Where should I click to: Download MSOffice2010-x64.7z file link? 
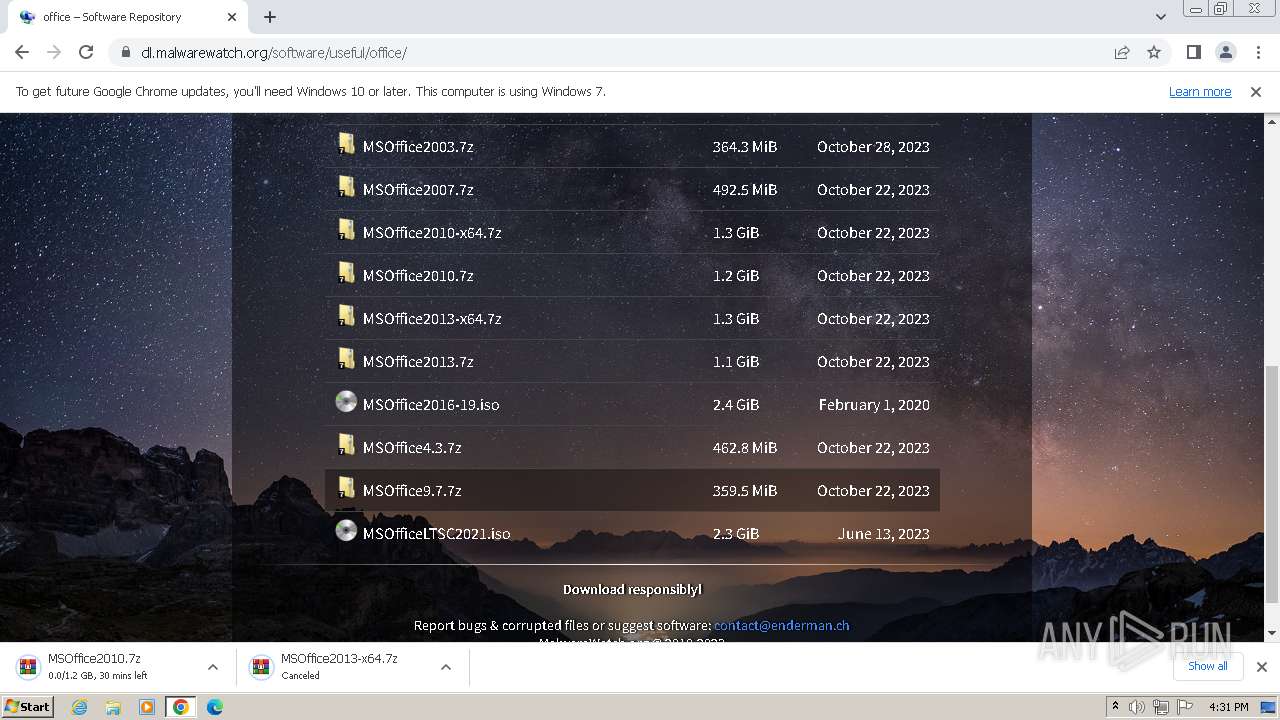pyautogui.click(x=432, y=232)
